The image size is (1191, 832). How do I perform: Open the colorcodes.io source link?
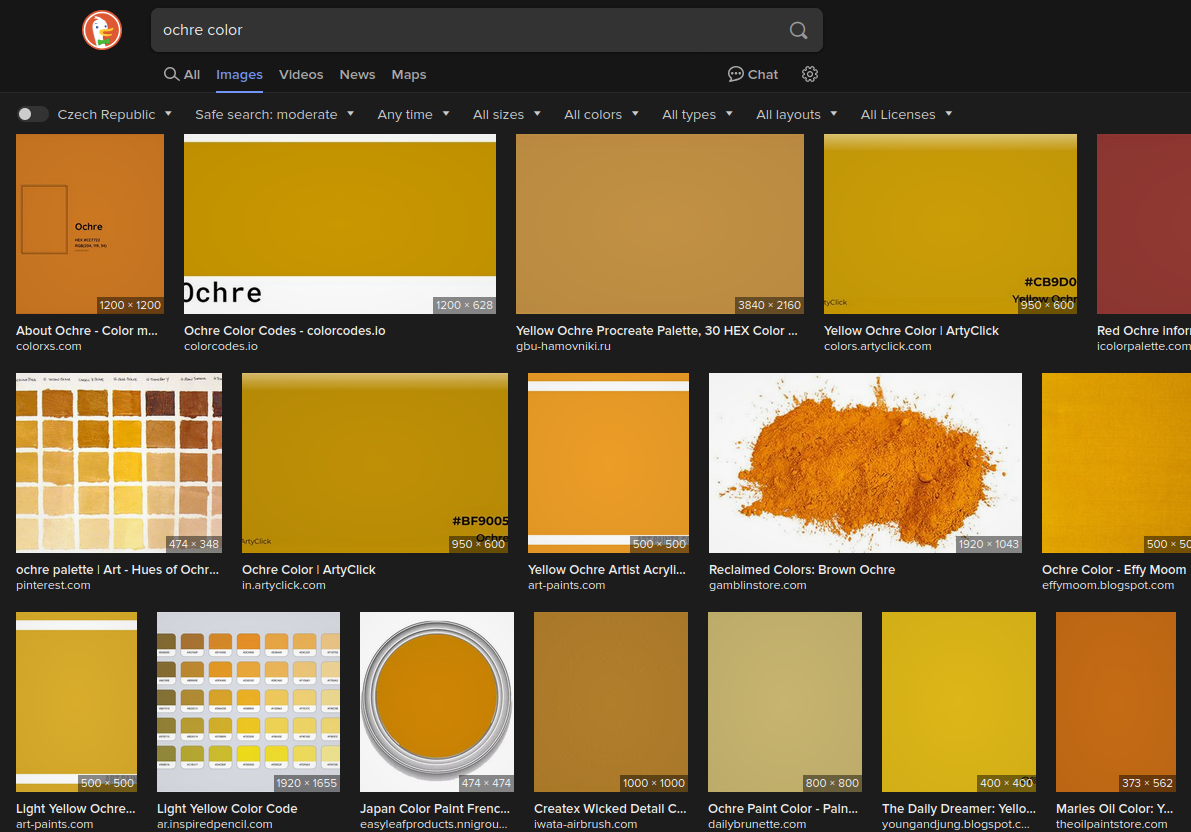221,346
